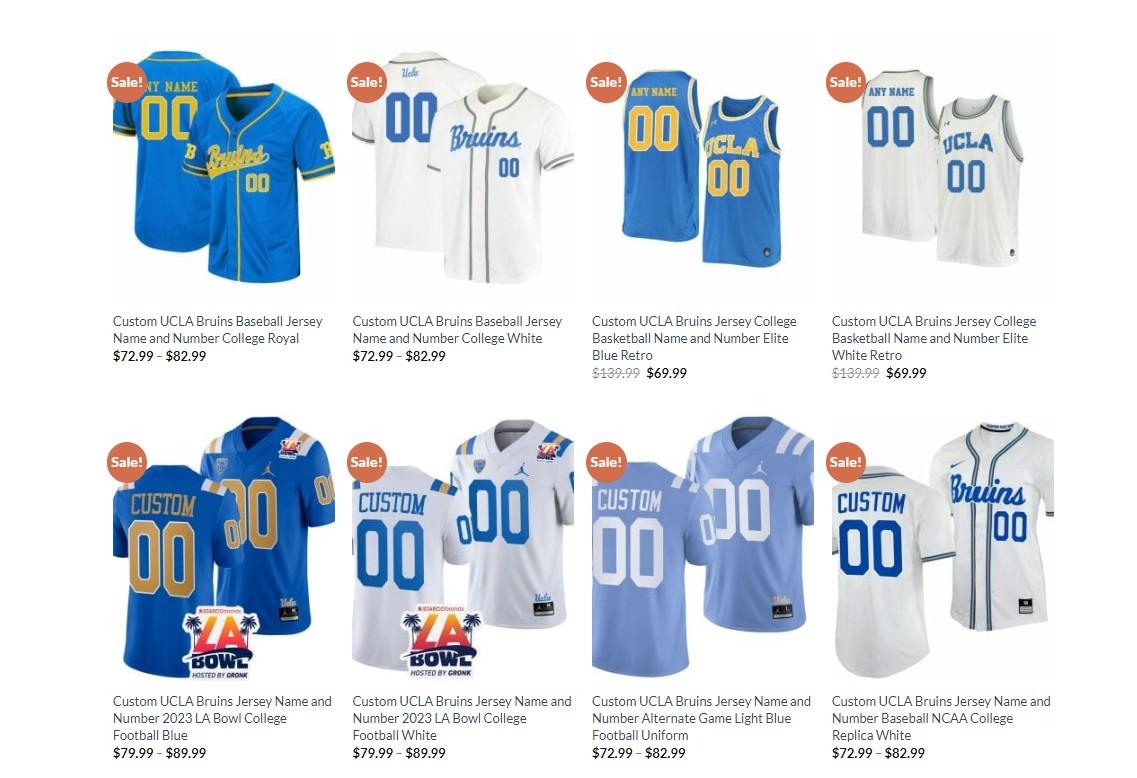Click Sale badge on Basketball Elite Blue Retro
Viewport: 1137px width, 778px height.
(606, 82)
